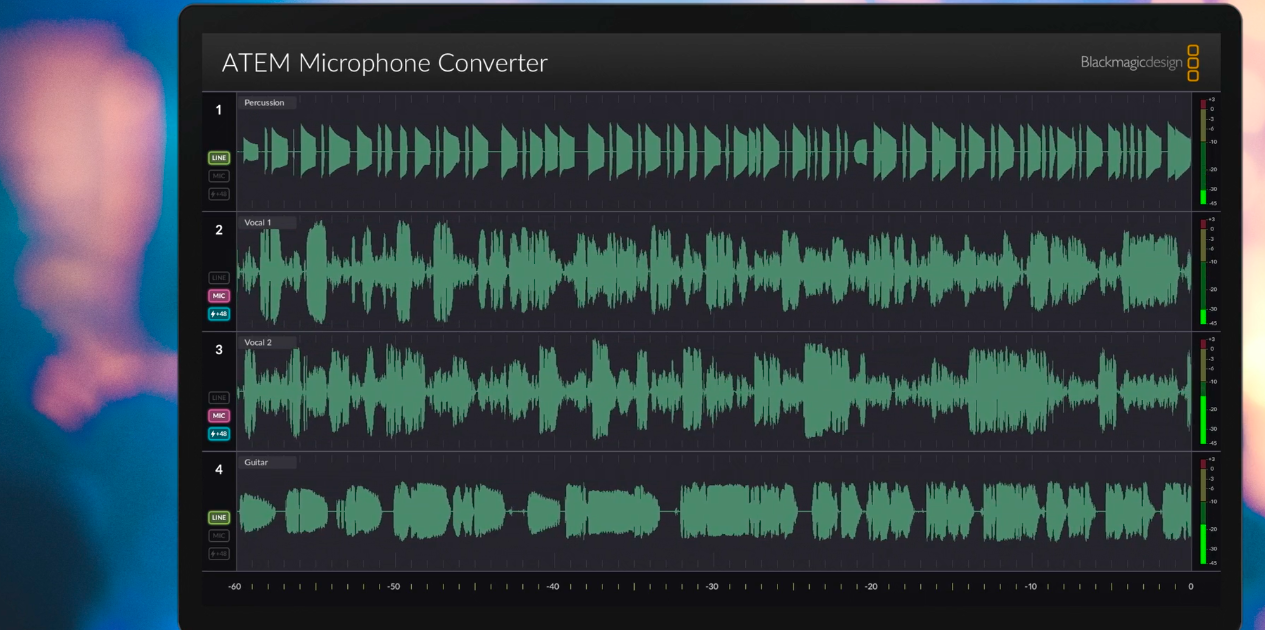1265x630 pixels.
Task: Click the Blackmagicdesign logo
Action: [1140, 62]
